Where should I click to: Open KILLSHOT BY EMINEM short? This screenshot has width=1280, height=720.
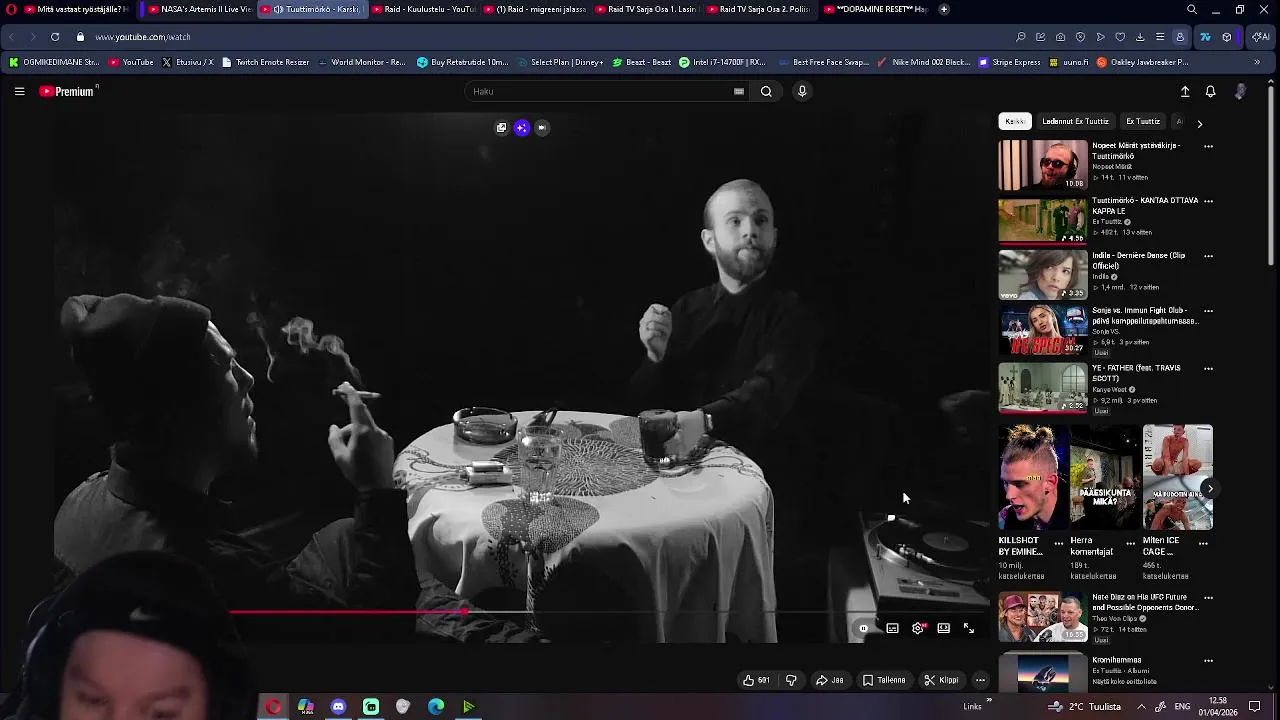pos(1032,477)
